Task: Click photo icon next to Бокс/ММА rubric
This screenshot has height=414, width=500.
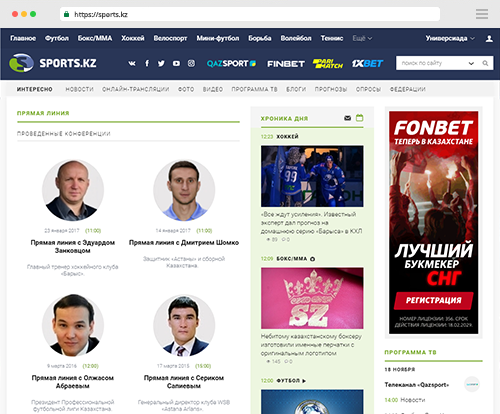Action: point(312,259)
